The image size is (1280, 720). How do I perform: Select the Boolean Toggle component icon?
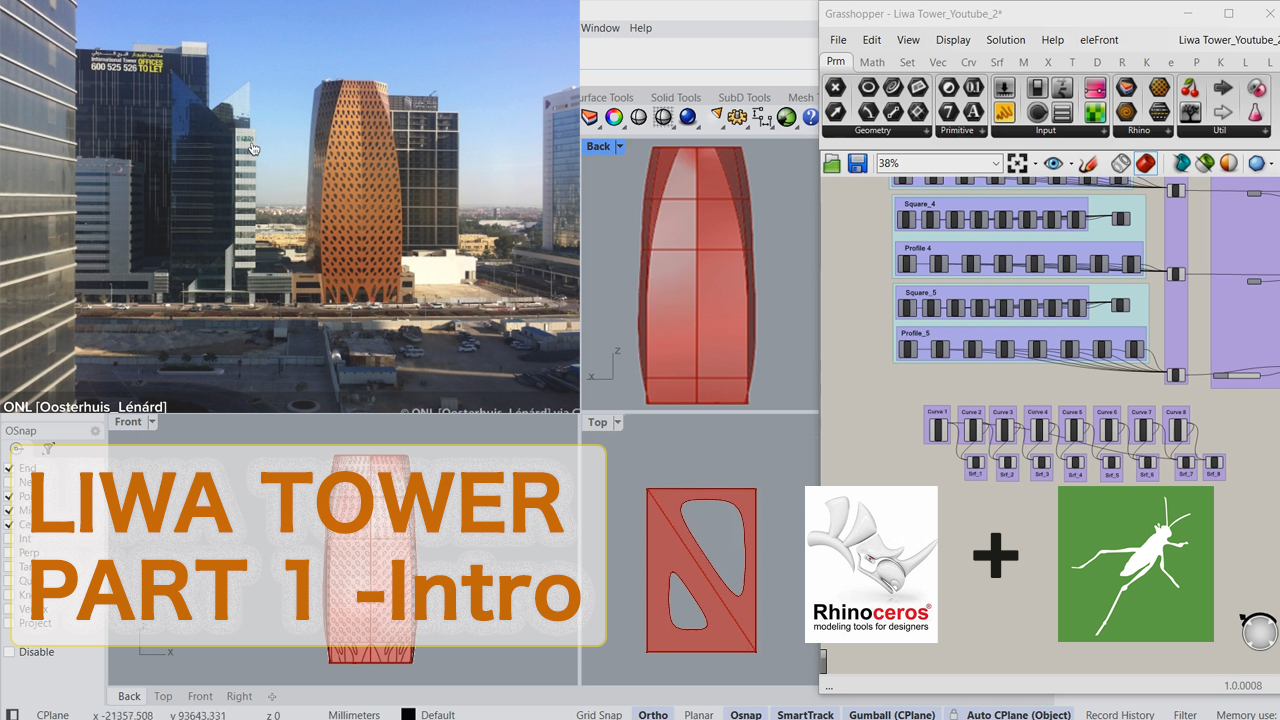(1037, 88)
